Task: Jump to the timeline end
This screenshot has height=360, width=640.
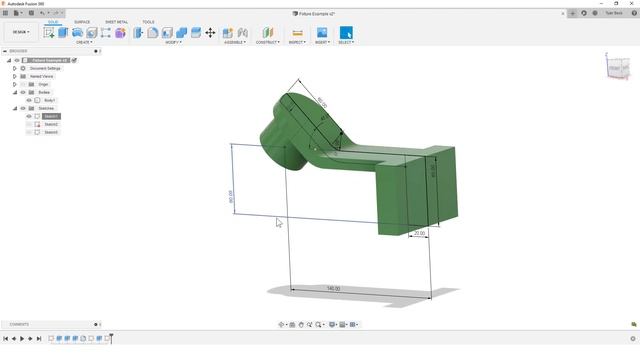Action: click(x=39, y=339)
